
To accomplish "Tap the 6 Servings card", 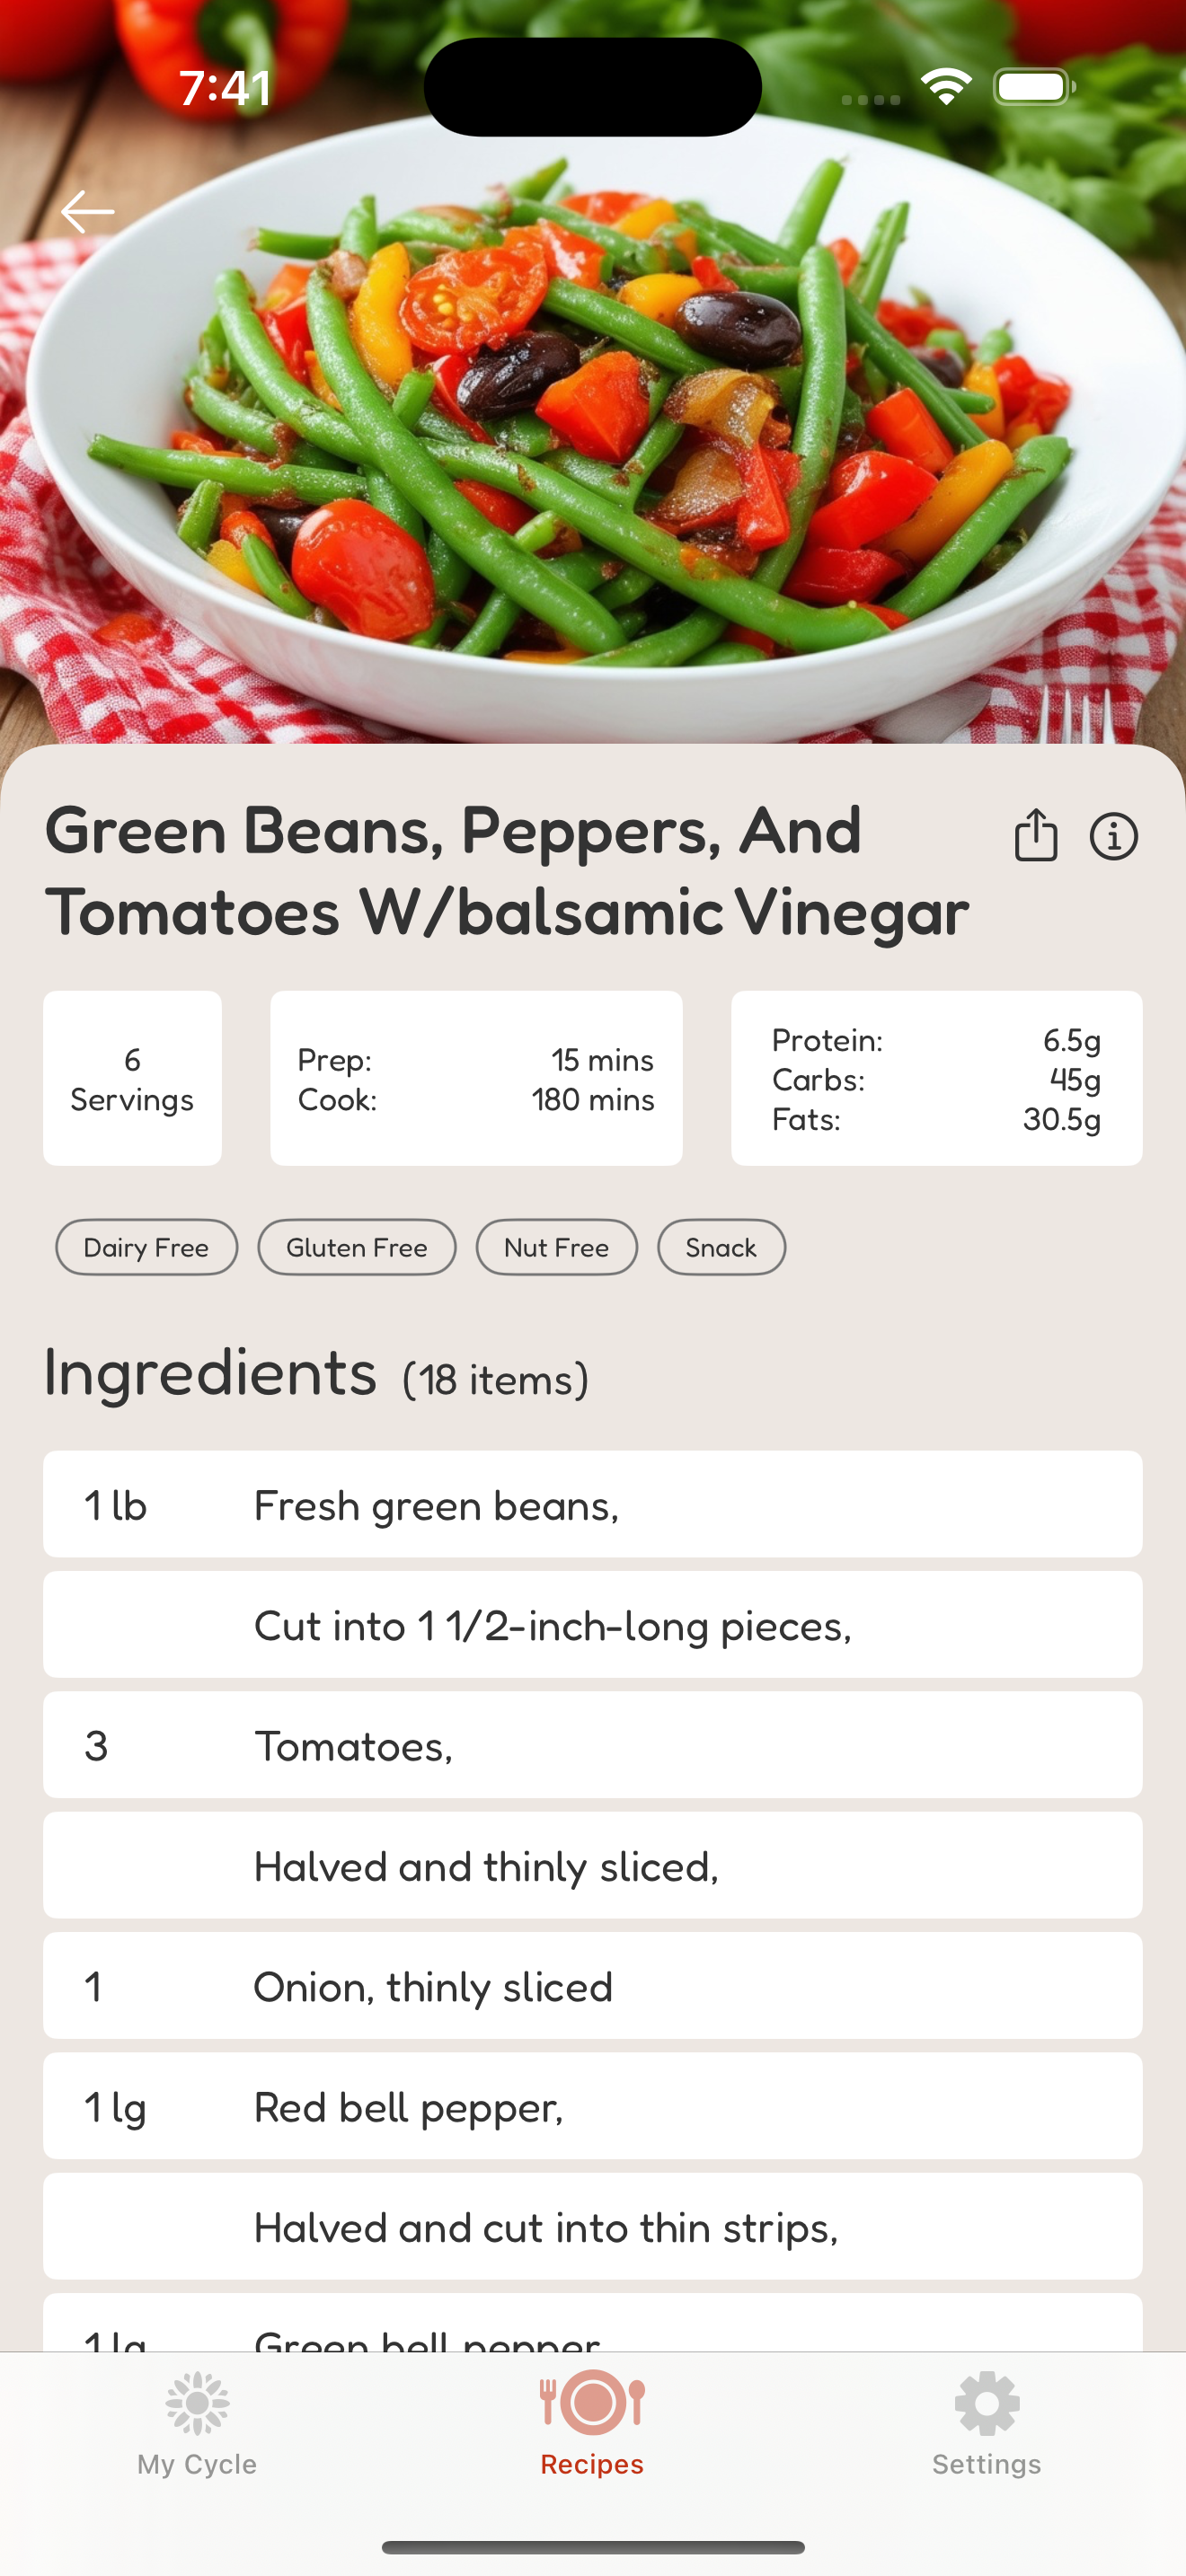I will click(x=132, y=1078).
